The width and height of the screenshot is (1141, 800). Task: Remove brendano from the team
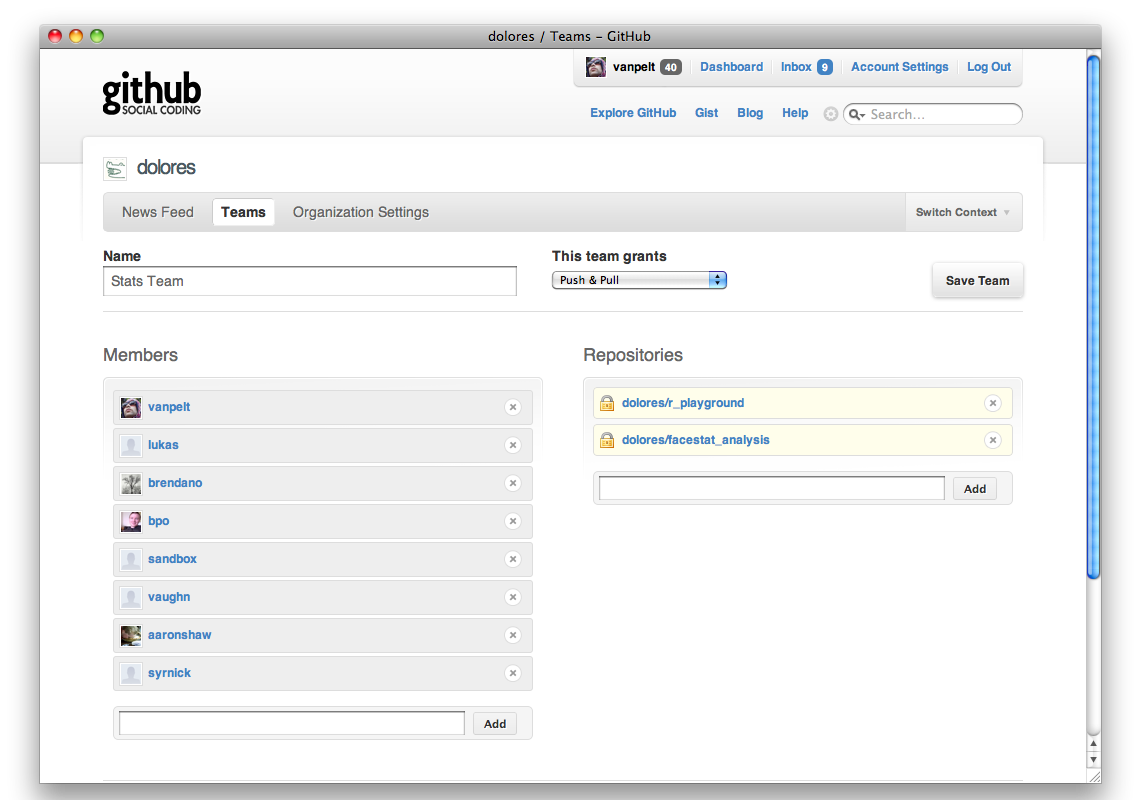[x=513, y=483]
